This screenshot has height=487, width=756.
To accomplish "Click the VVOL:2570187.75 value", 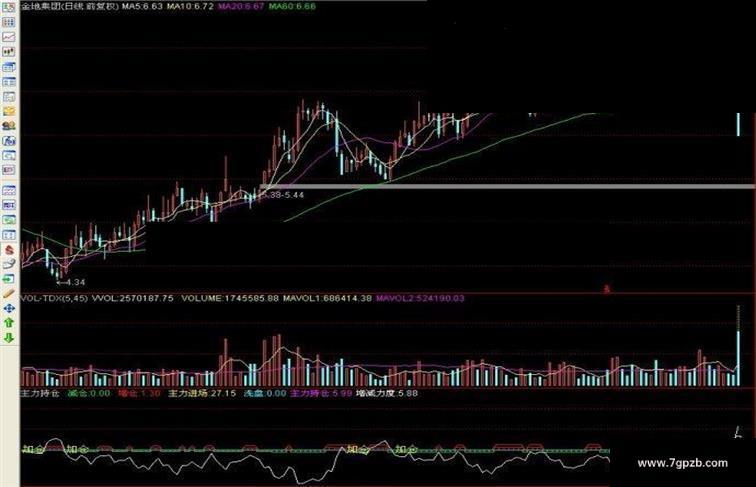I will coord(132,298).
